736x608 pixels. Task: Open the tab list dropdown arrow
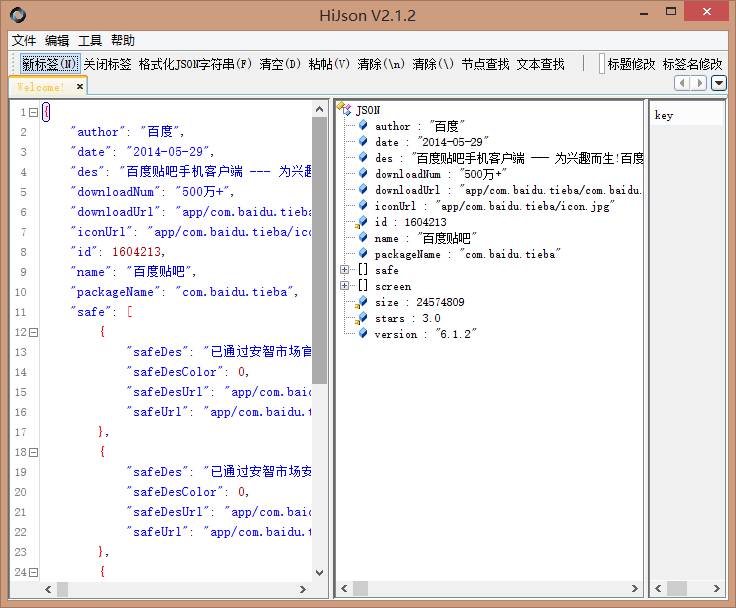(719, 84)
